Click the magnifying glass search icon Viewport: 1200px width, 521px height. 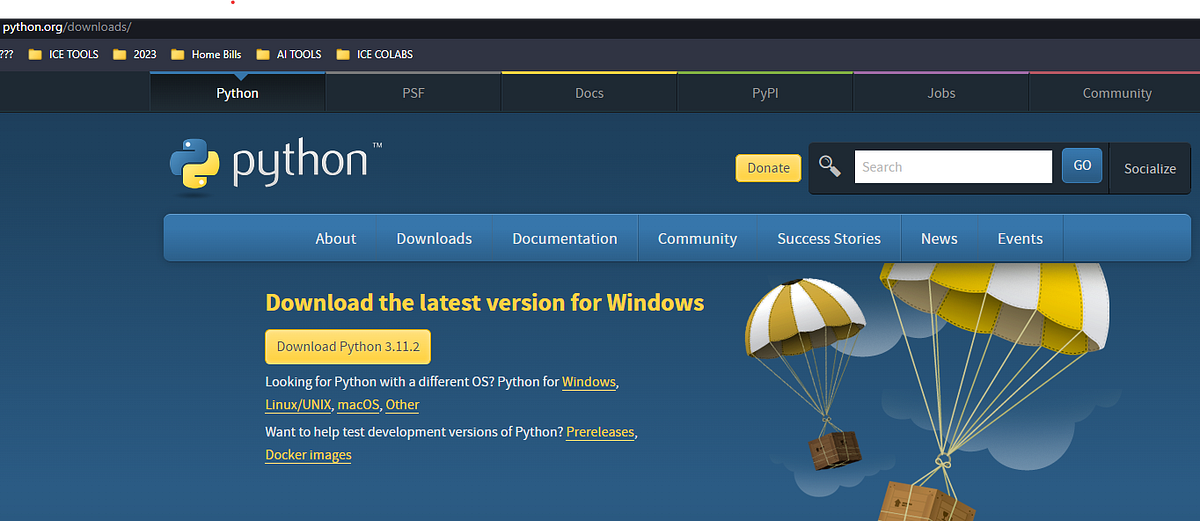click(x=830, y=166)
